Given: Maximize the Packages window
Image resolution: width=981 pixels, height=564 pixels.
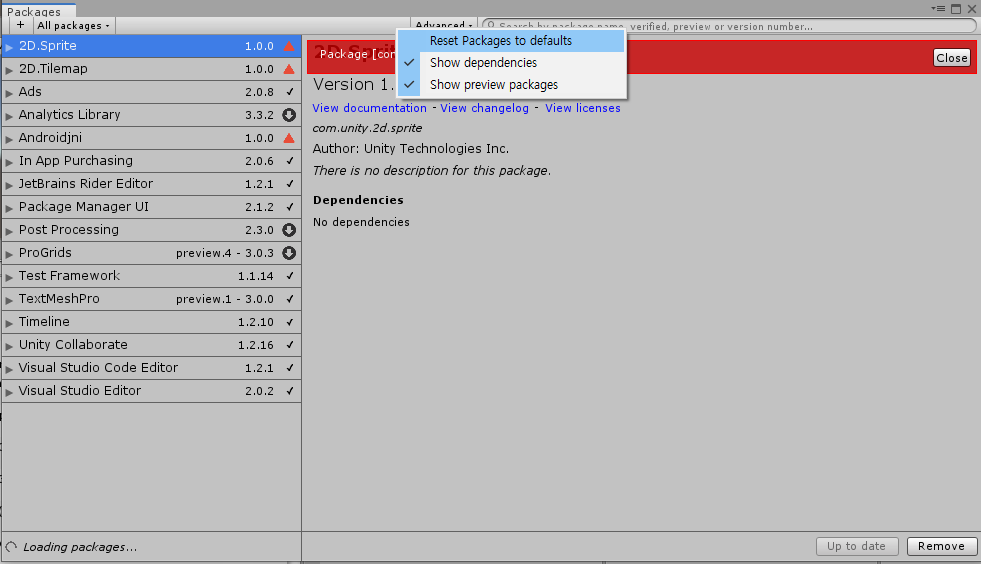Looking at the screenshot, I should 956,9.
